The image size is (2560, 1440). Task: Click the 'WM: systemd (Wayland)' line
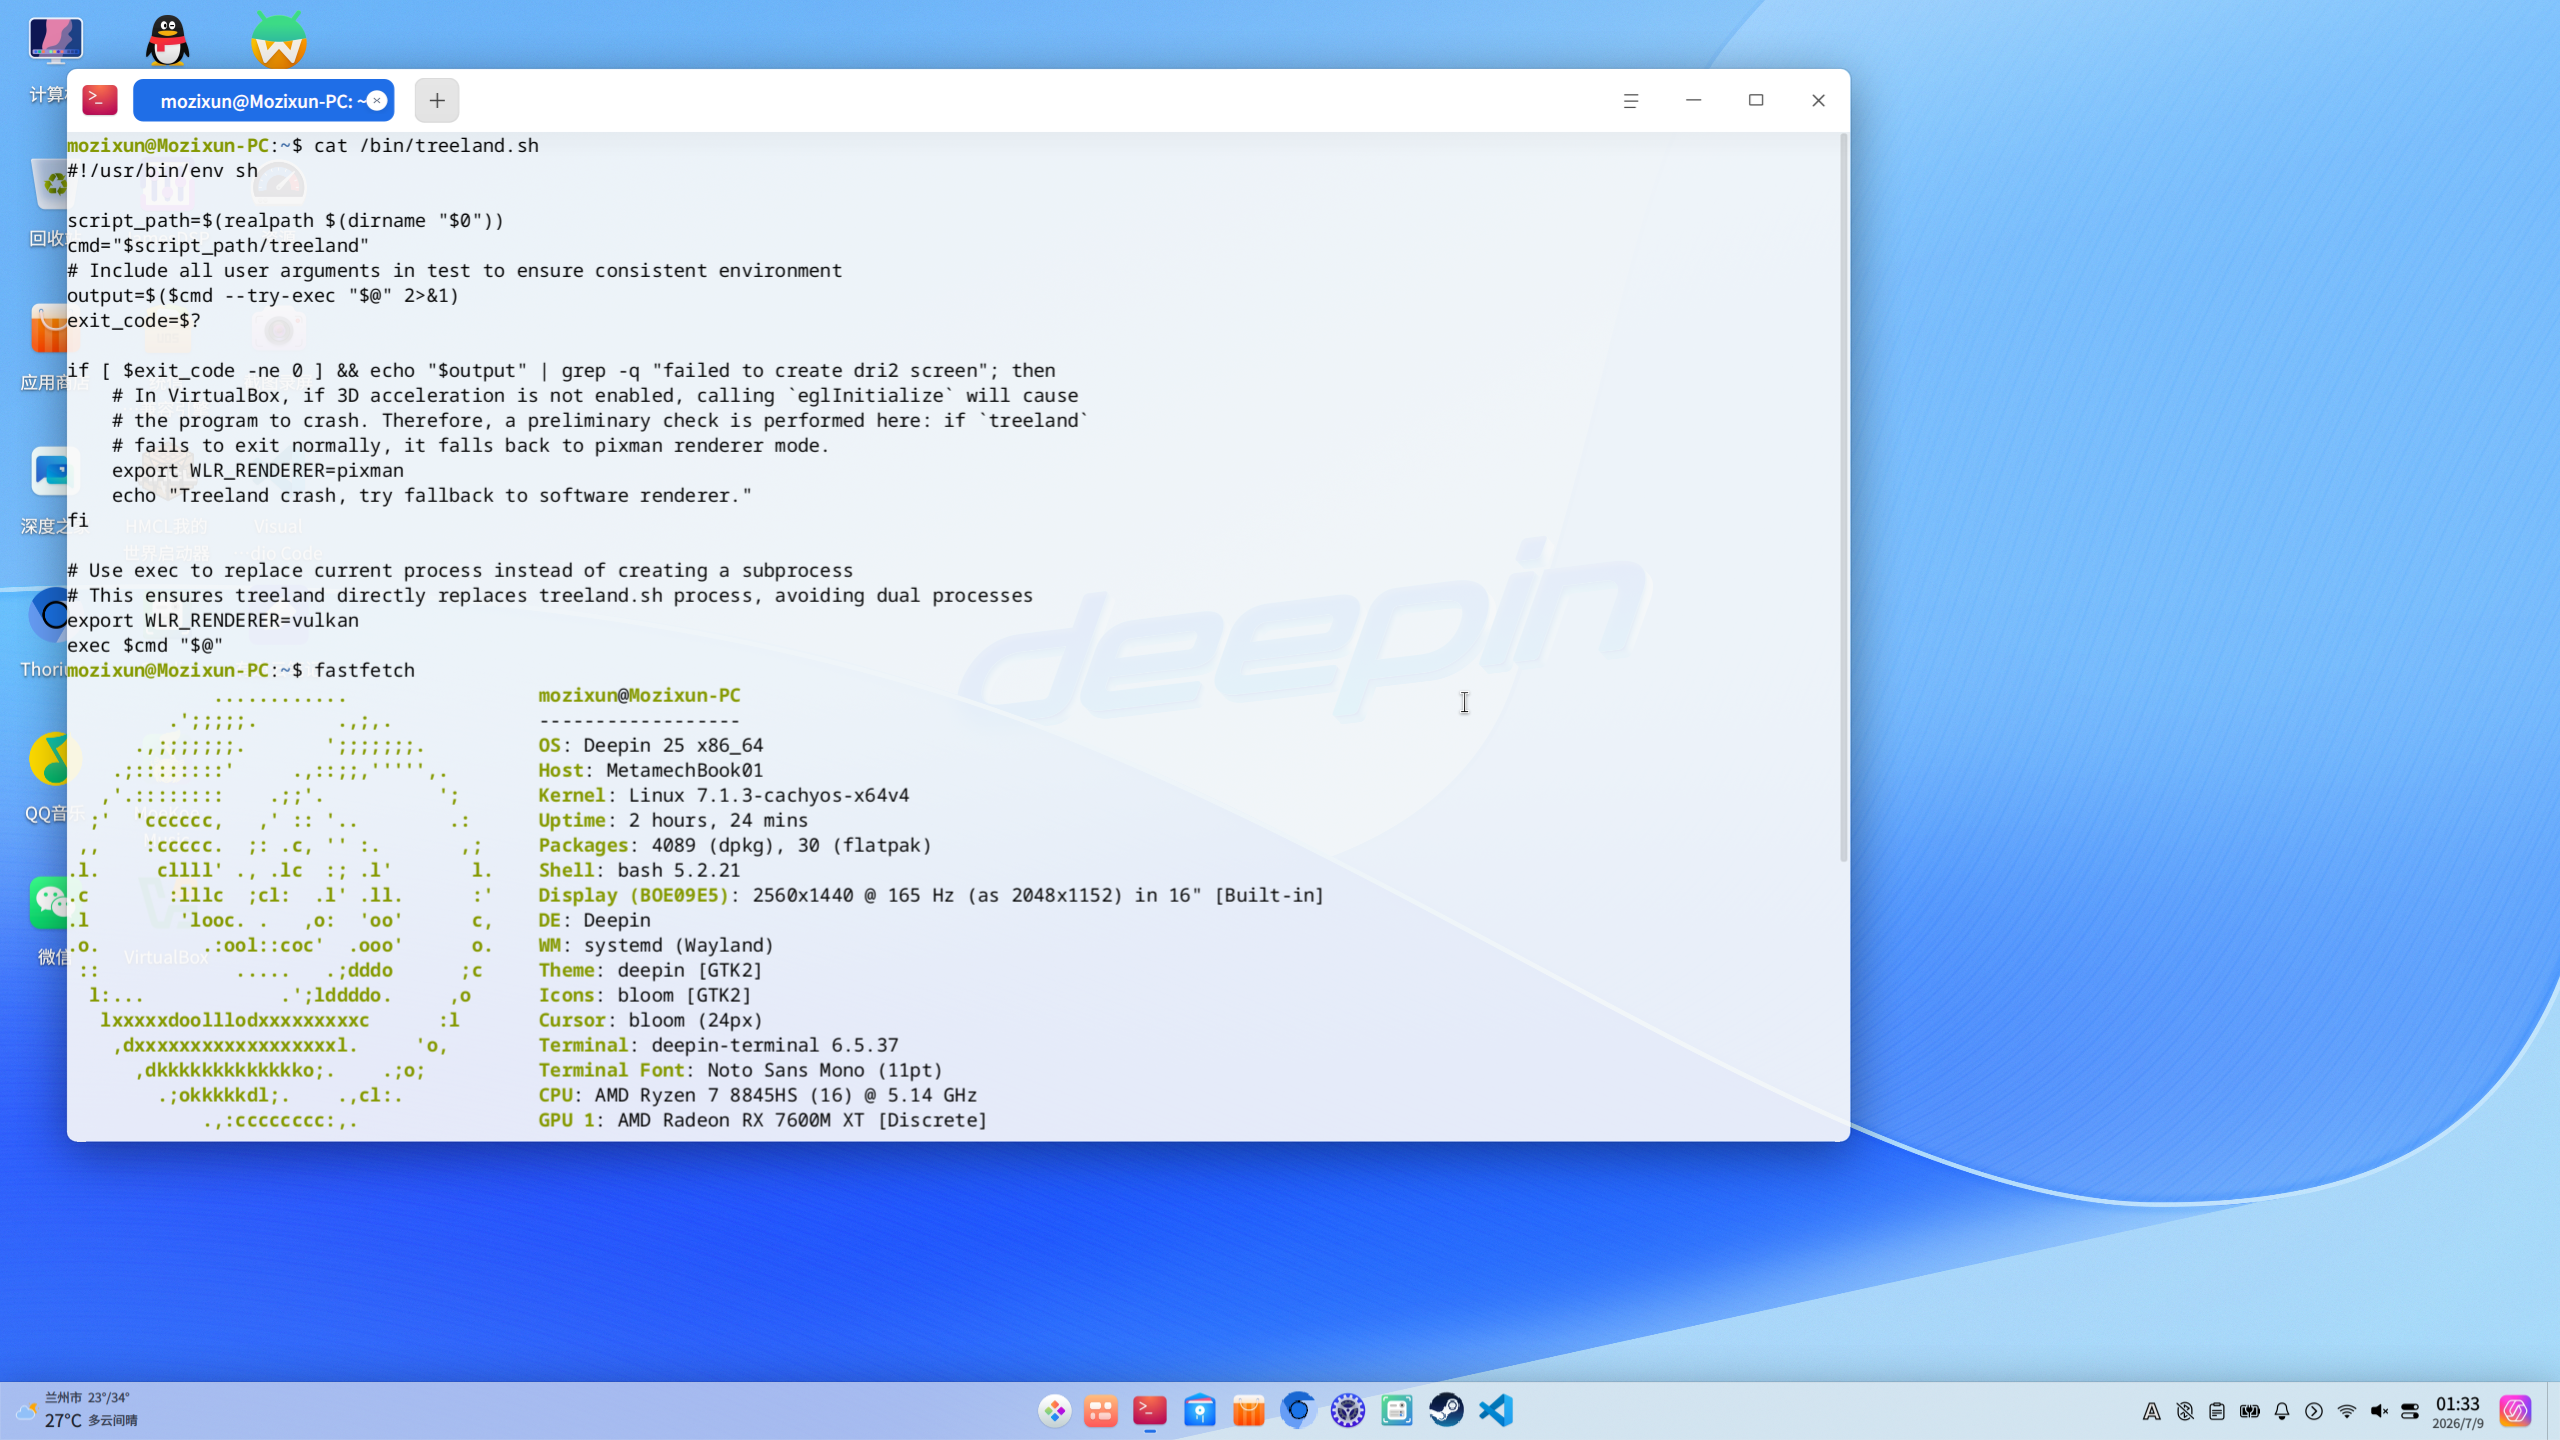[656, 945]
